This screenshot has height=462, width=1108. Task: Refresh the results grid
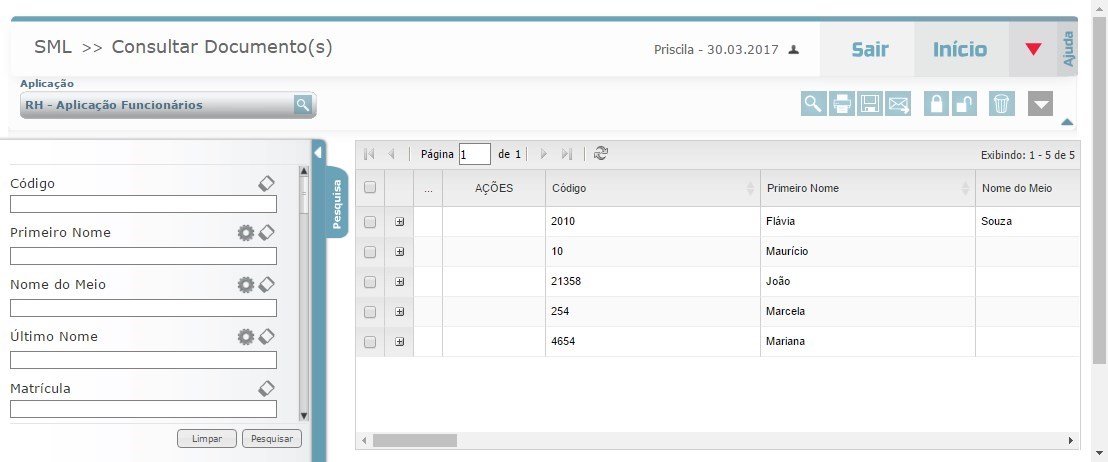[600, 154]
